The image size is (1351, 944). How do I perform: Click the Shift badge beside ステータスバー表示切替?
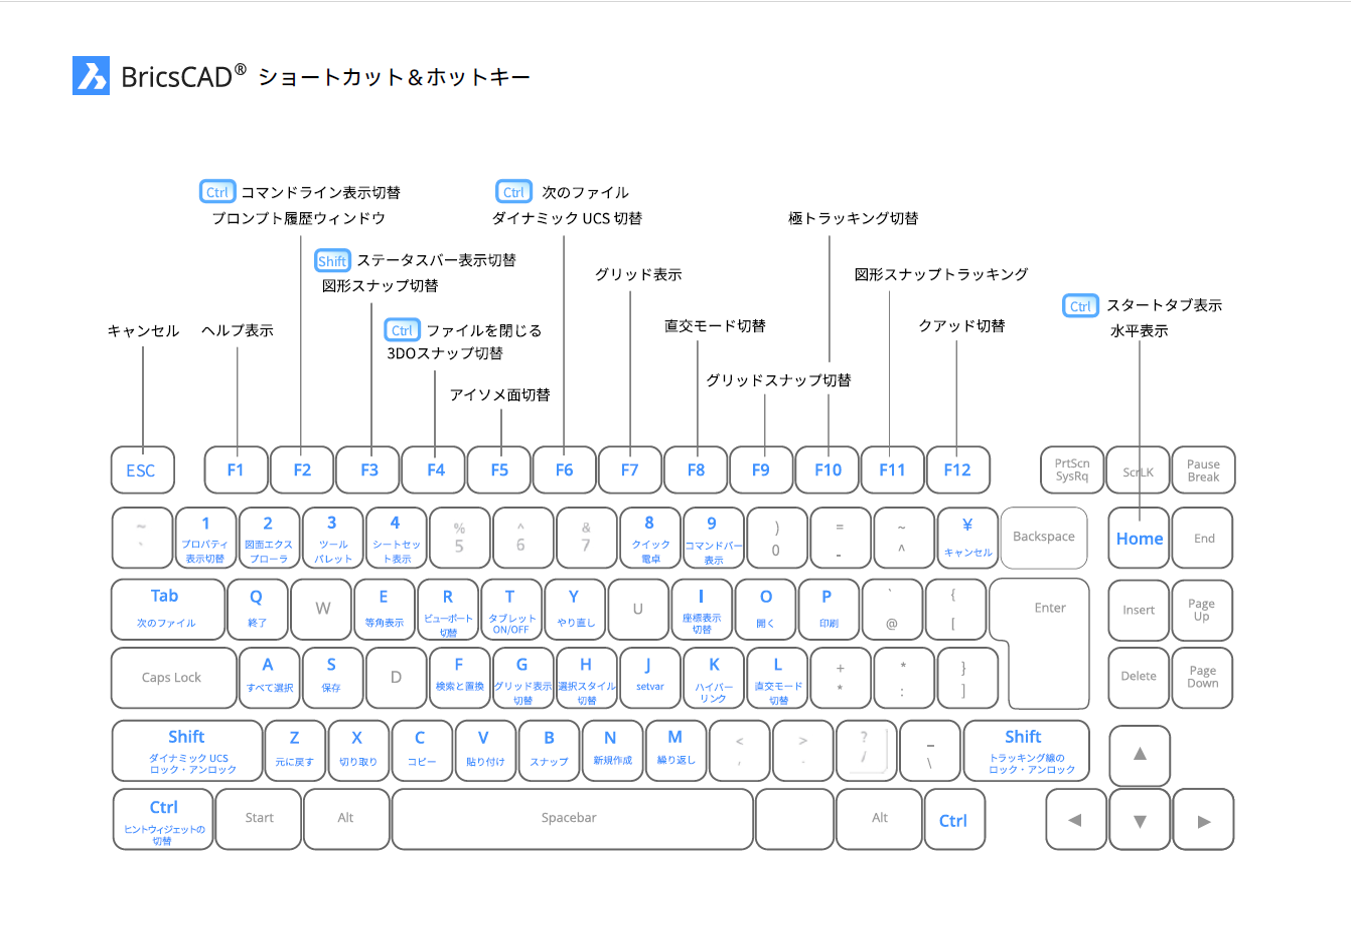pos(332,260)
